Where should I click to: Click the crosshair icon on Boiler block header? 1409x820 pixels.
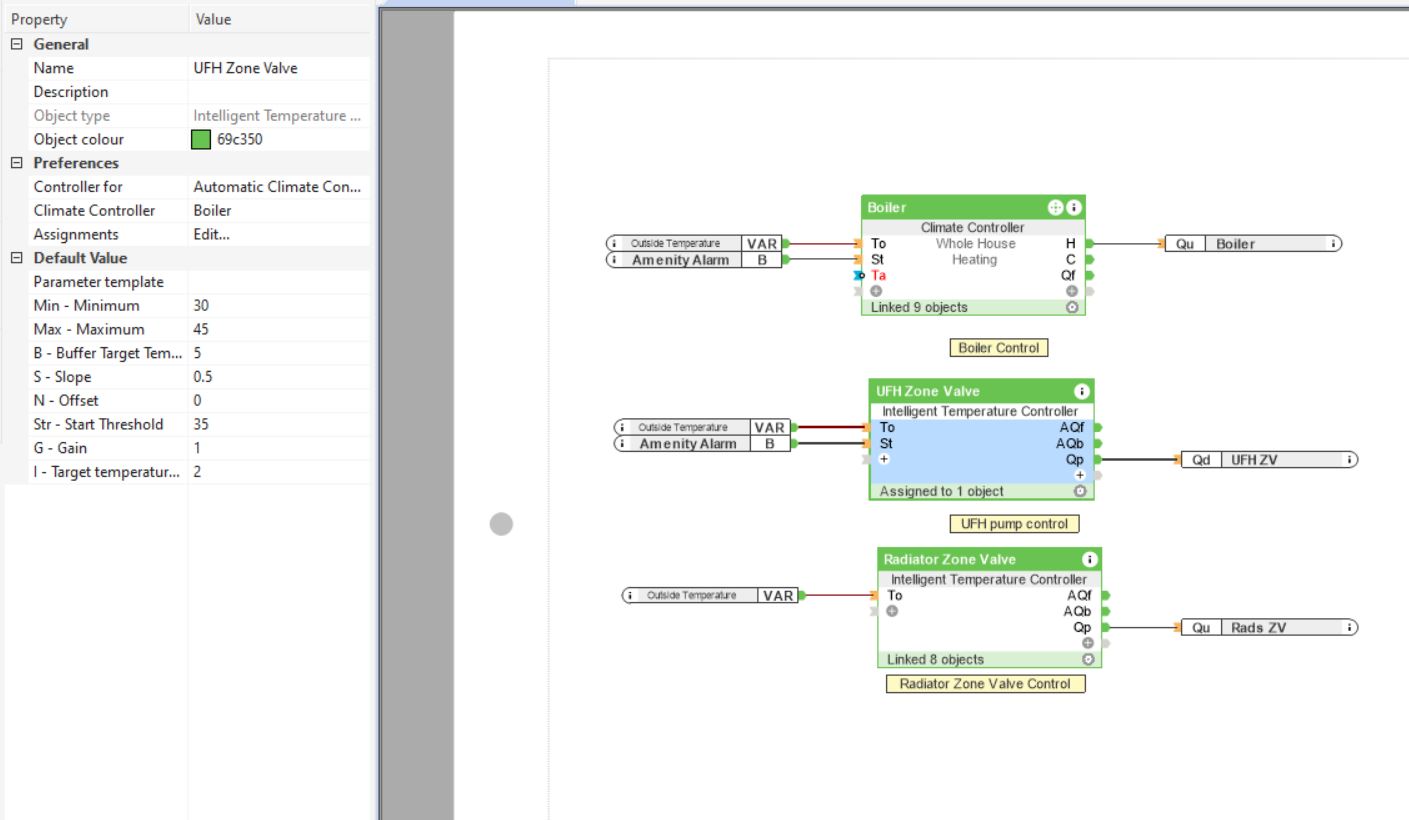(x=1055, y=208)
